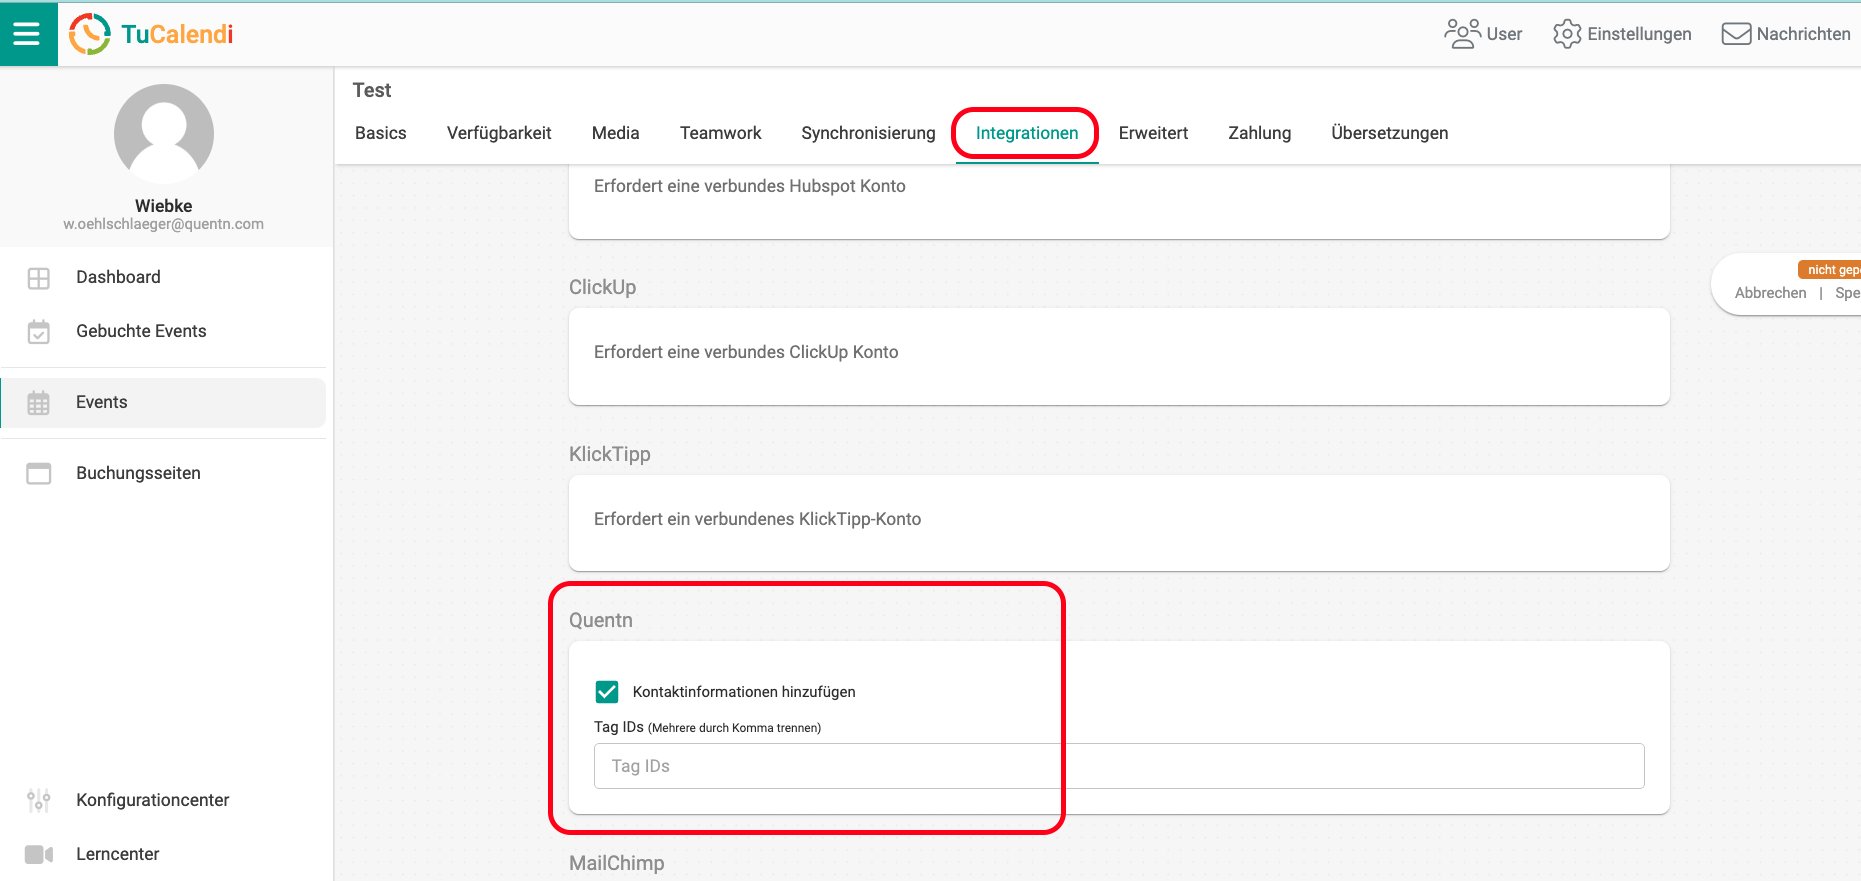Select the Integrationen tab
1861x881 pixels.
click(1027, 133)
